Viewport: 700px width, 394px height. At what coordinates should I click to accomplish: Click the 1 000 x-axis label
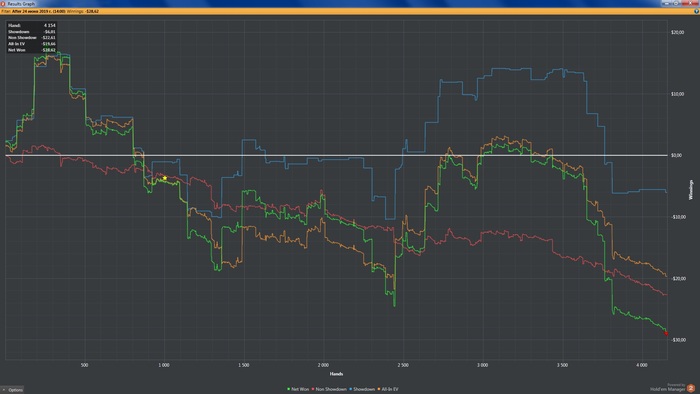(x=164, y=365)
